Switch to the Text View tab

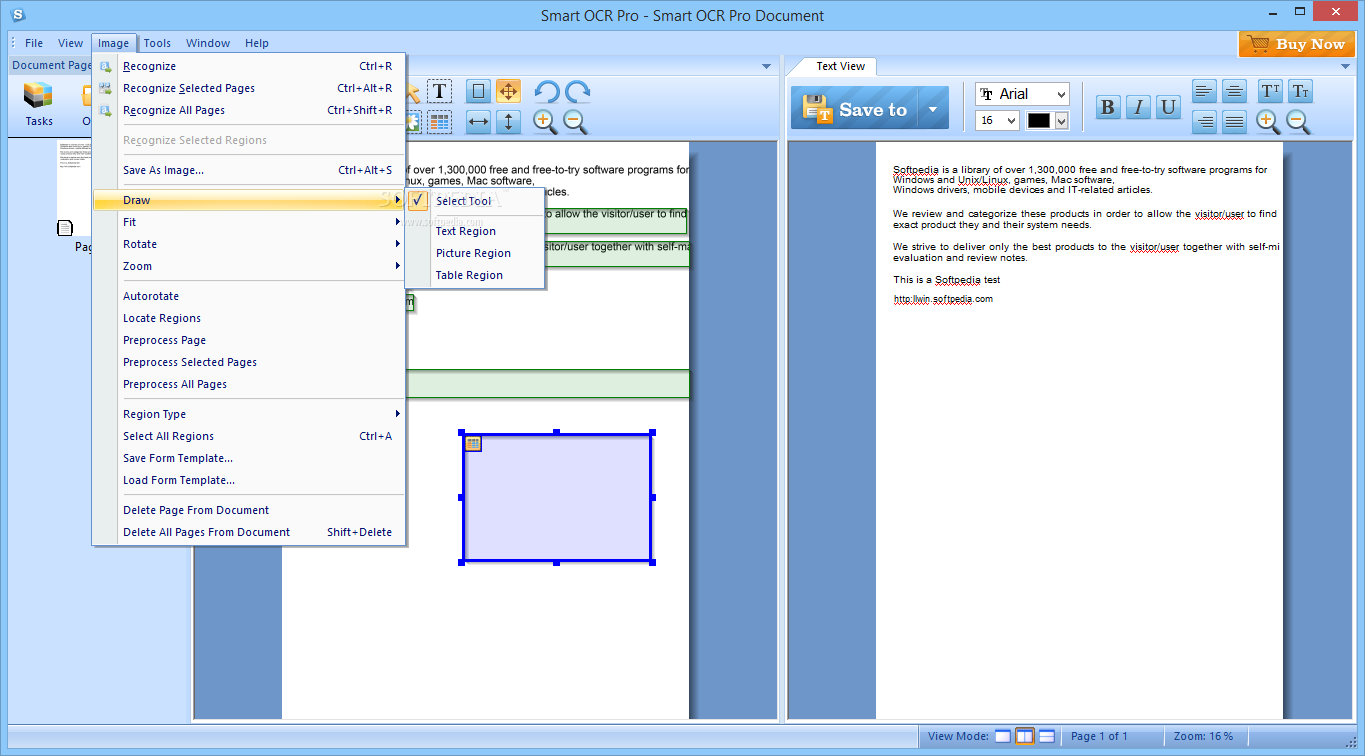click(840, 66)
